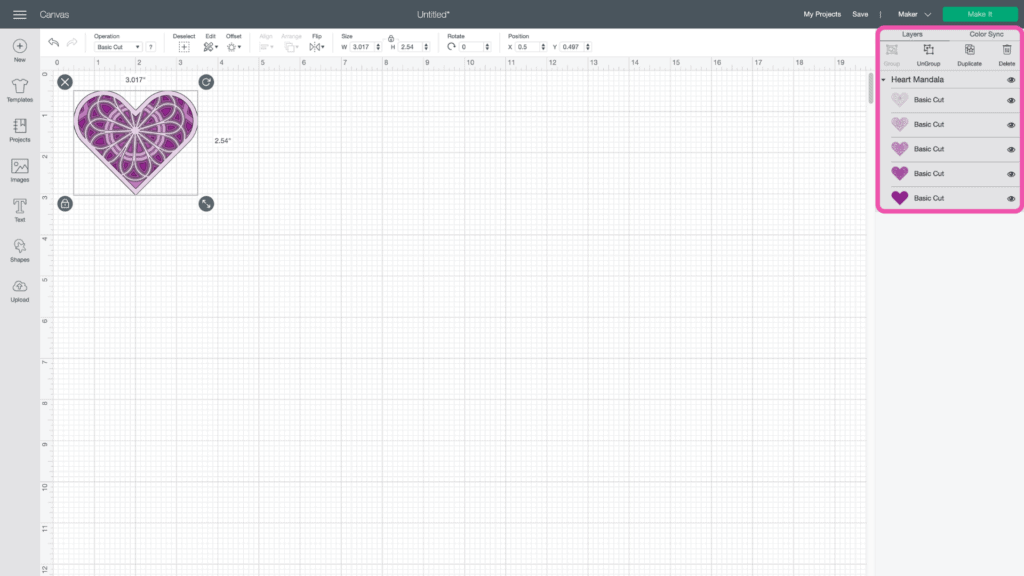
Task: Click the rotate handle on the heart selection
Action: pos(206,82)
